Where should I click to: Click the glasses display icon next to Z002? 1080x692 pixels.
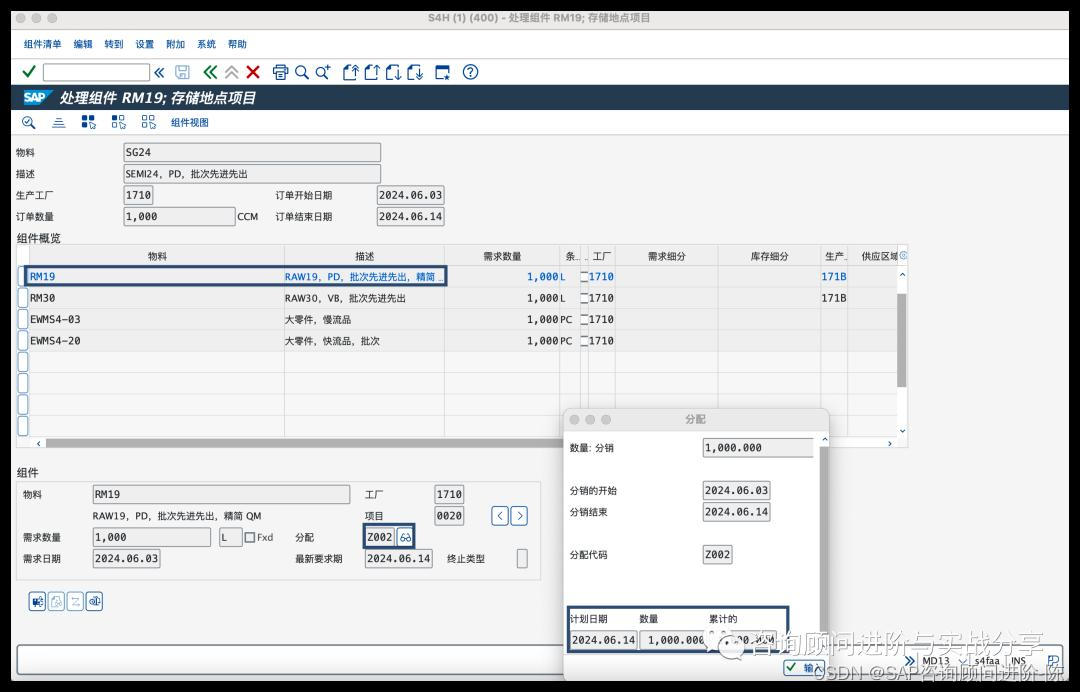pyautogui.click(x=405, y=537)
